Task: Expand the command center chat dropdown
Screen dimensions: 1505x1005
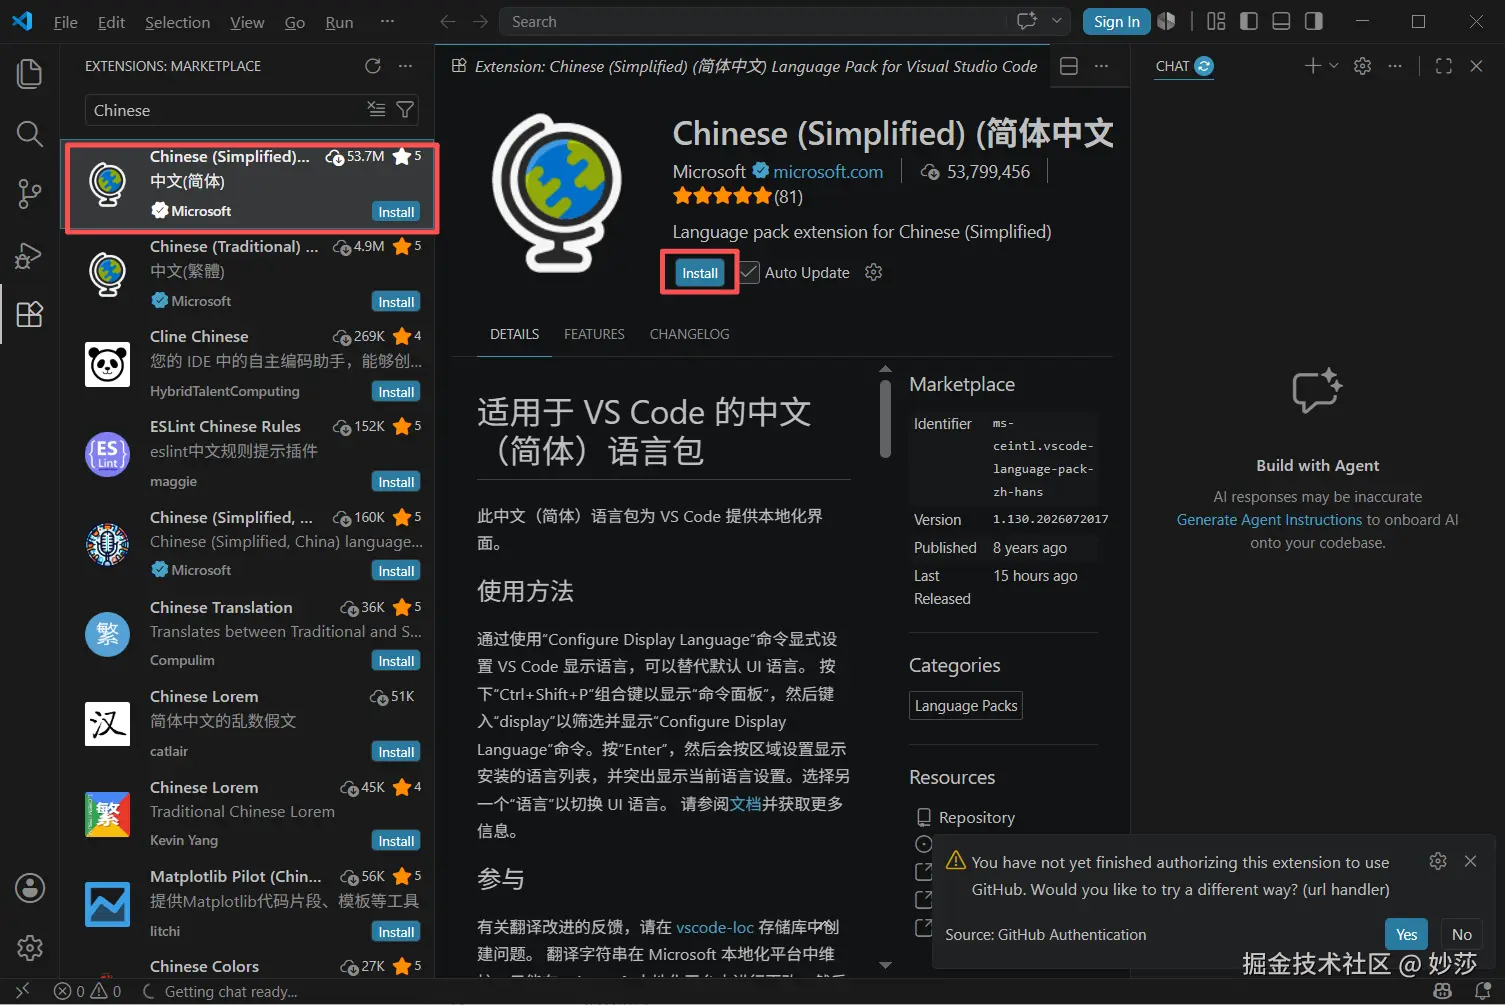Action: tap(1056, 21)
